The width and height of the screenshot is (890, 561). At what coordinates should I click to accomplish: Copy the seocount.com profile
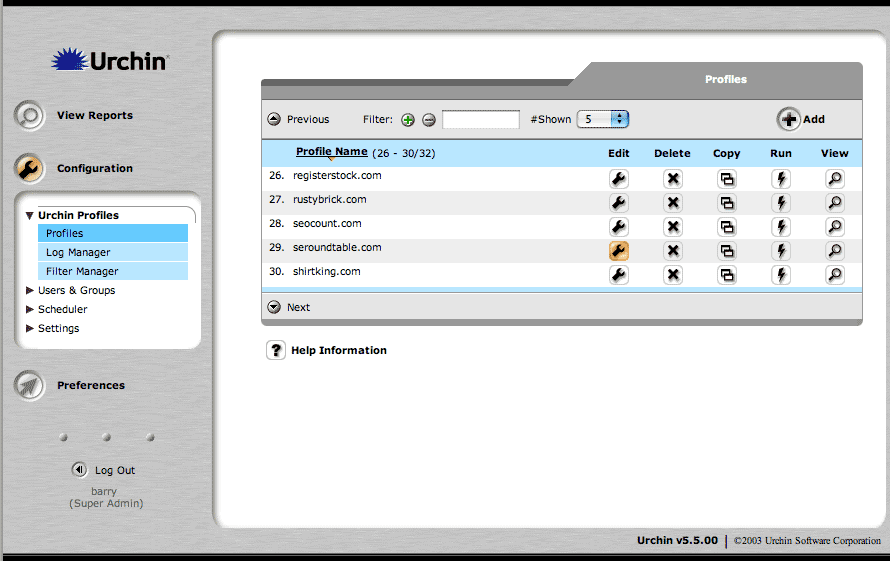pos(727,227)
